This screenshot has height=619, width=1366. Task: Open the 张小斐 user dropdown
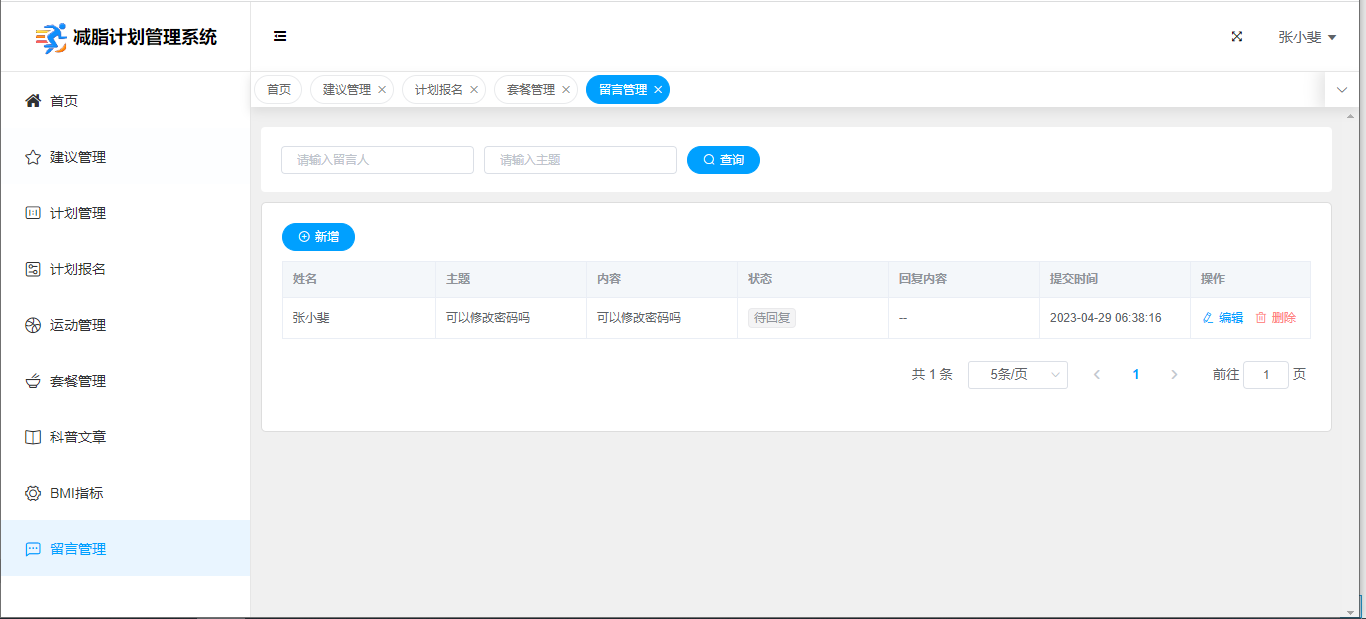point(1307,37)
